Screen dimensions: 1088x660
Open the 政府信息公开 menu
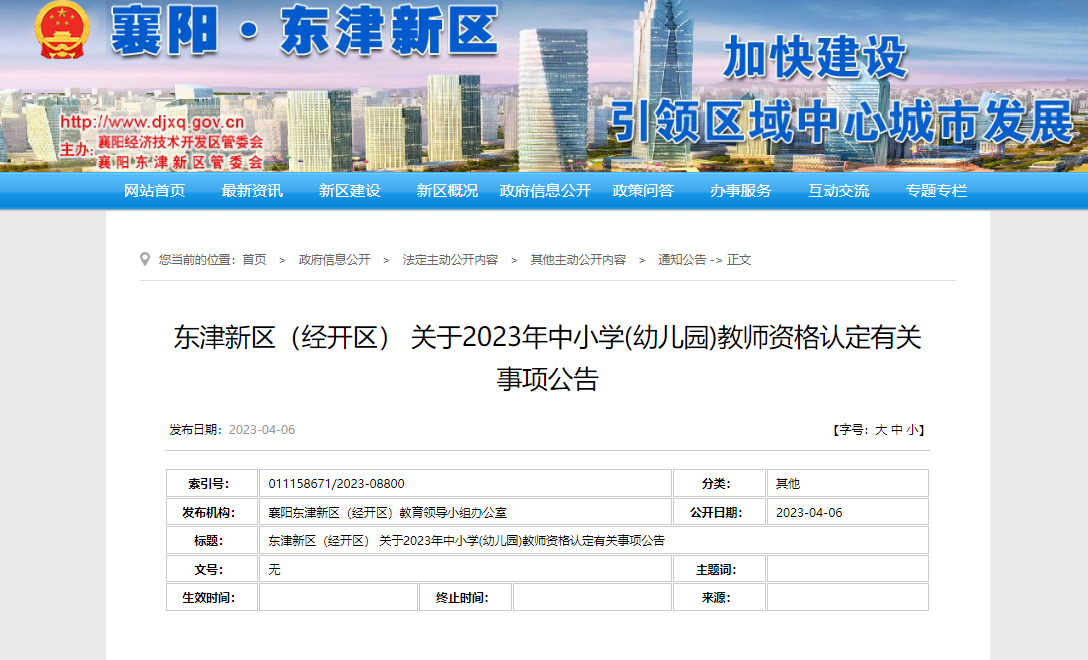(545, 191)
